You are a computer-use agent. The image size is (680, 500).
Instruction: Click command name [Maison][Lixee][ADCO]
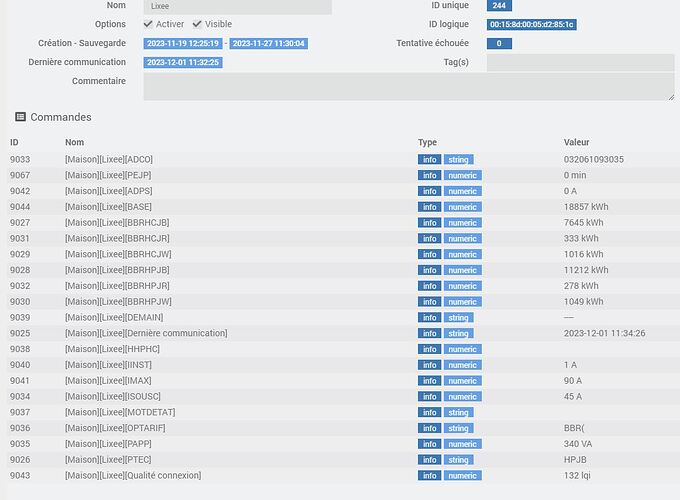(x=109, y=159)
